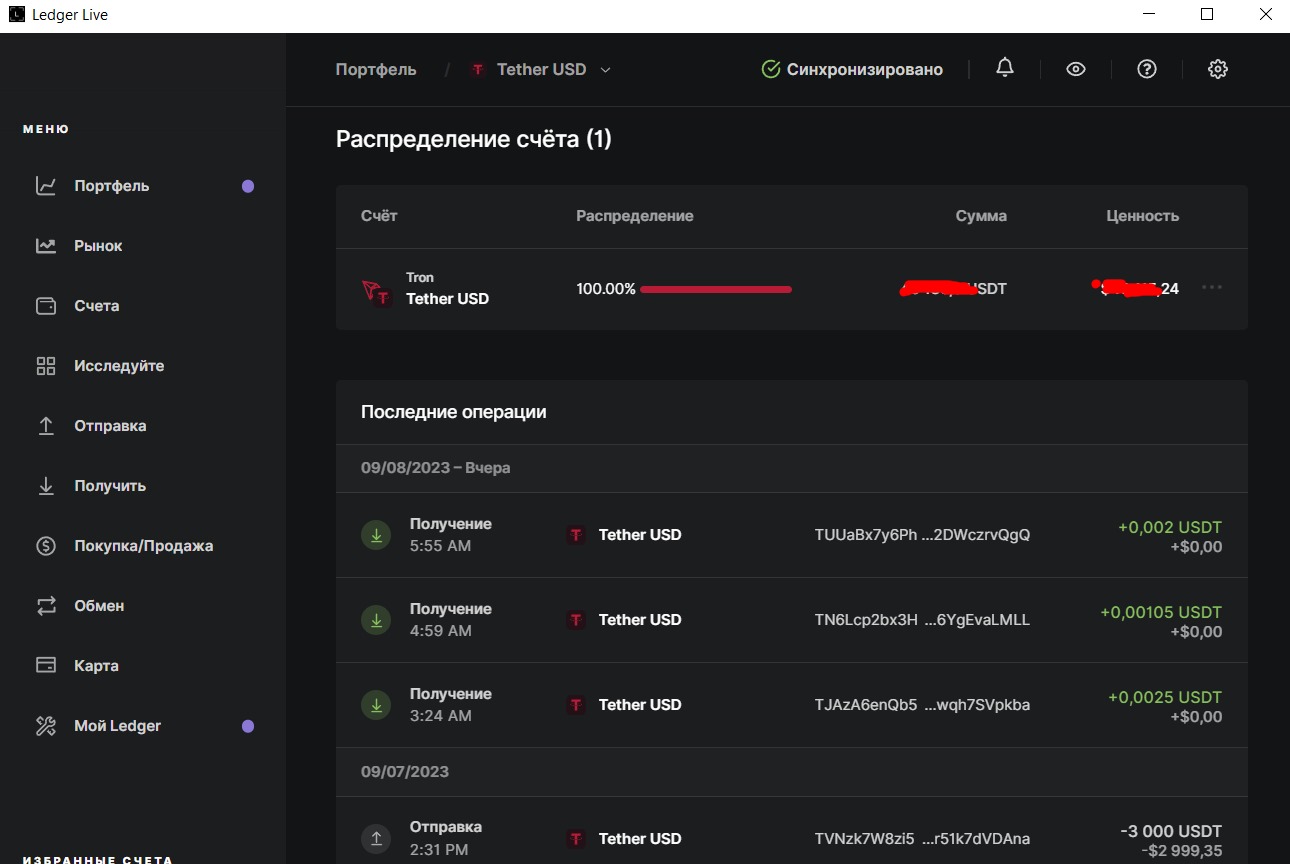Sort by the Счёт column header
The width and height of the screenshot is (1290, 864).
pos(379,216)
